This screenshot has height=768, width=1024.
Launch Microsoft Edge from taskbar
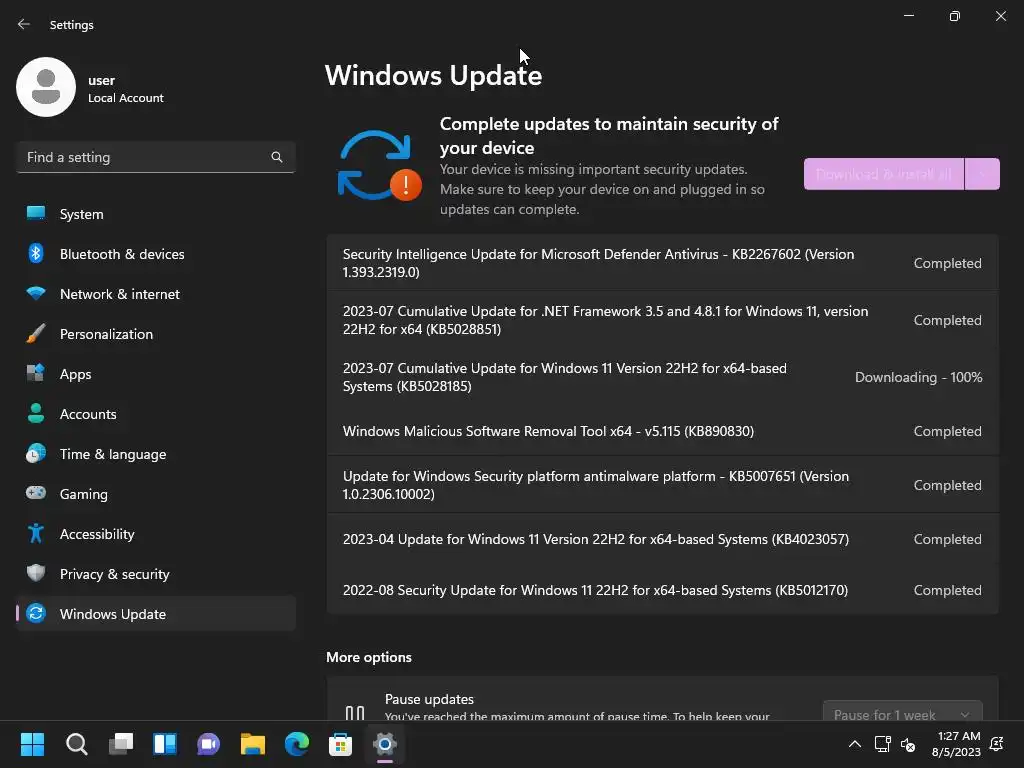click(296, 744)
